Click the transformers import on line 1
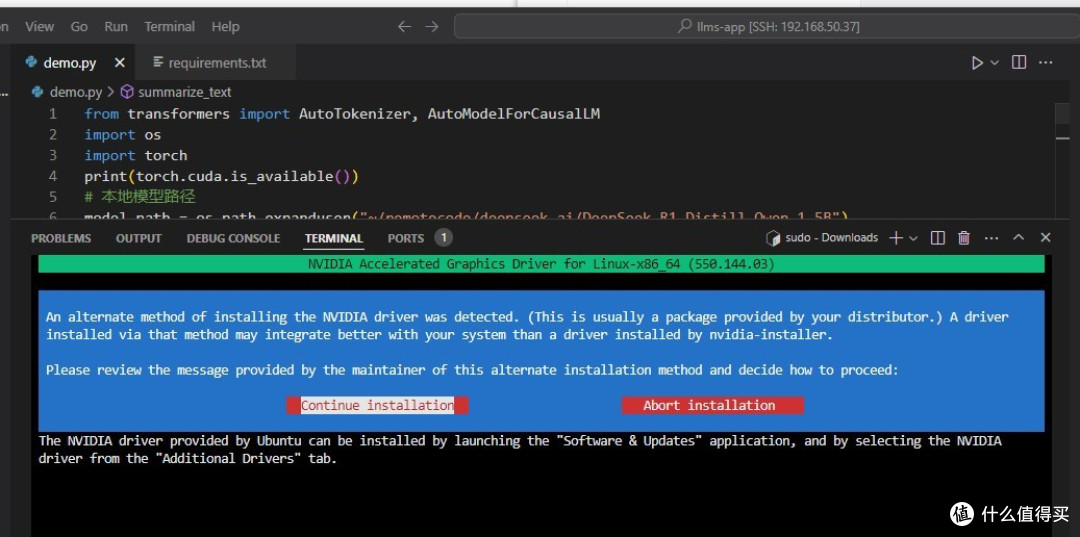This screenshot has width=1080, height=537. [x=342, y=114]
